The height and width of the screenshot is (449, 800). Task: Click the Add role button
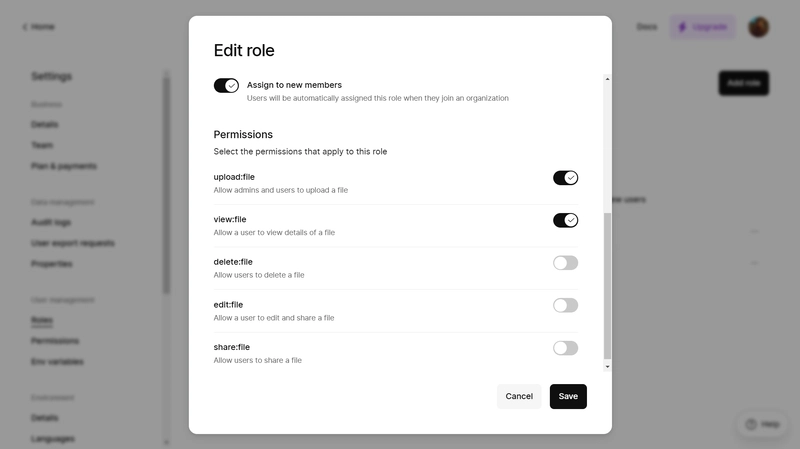[743, 83]
